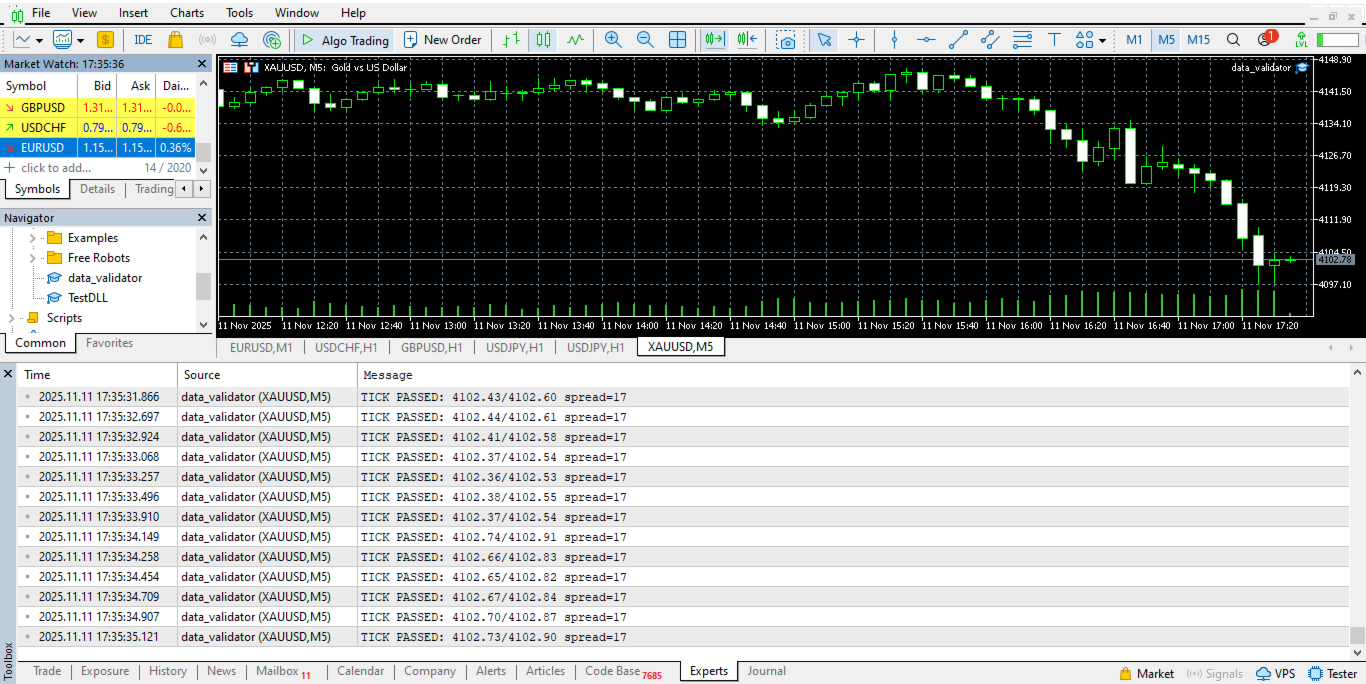
Task: Open the Charts menu
Action: pyautogui.click(x=187, y=13)
